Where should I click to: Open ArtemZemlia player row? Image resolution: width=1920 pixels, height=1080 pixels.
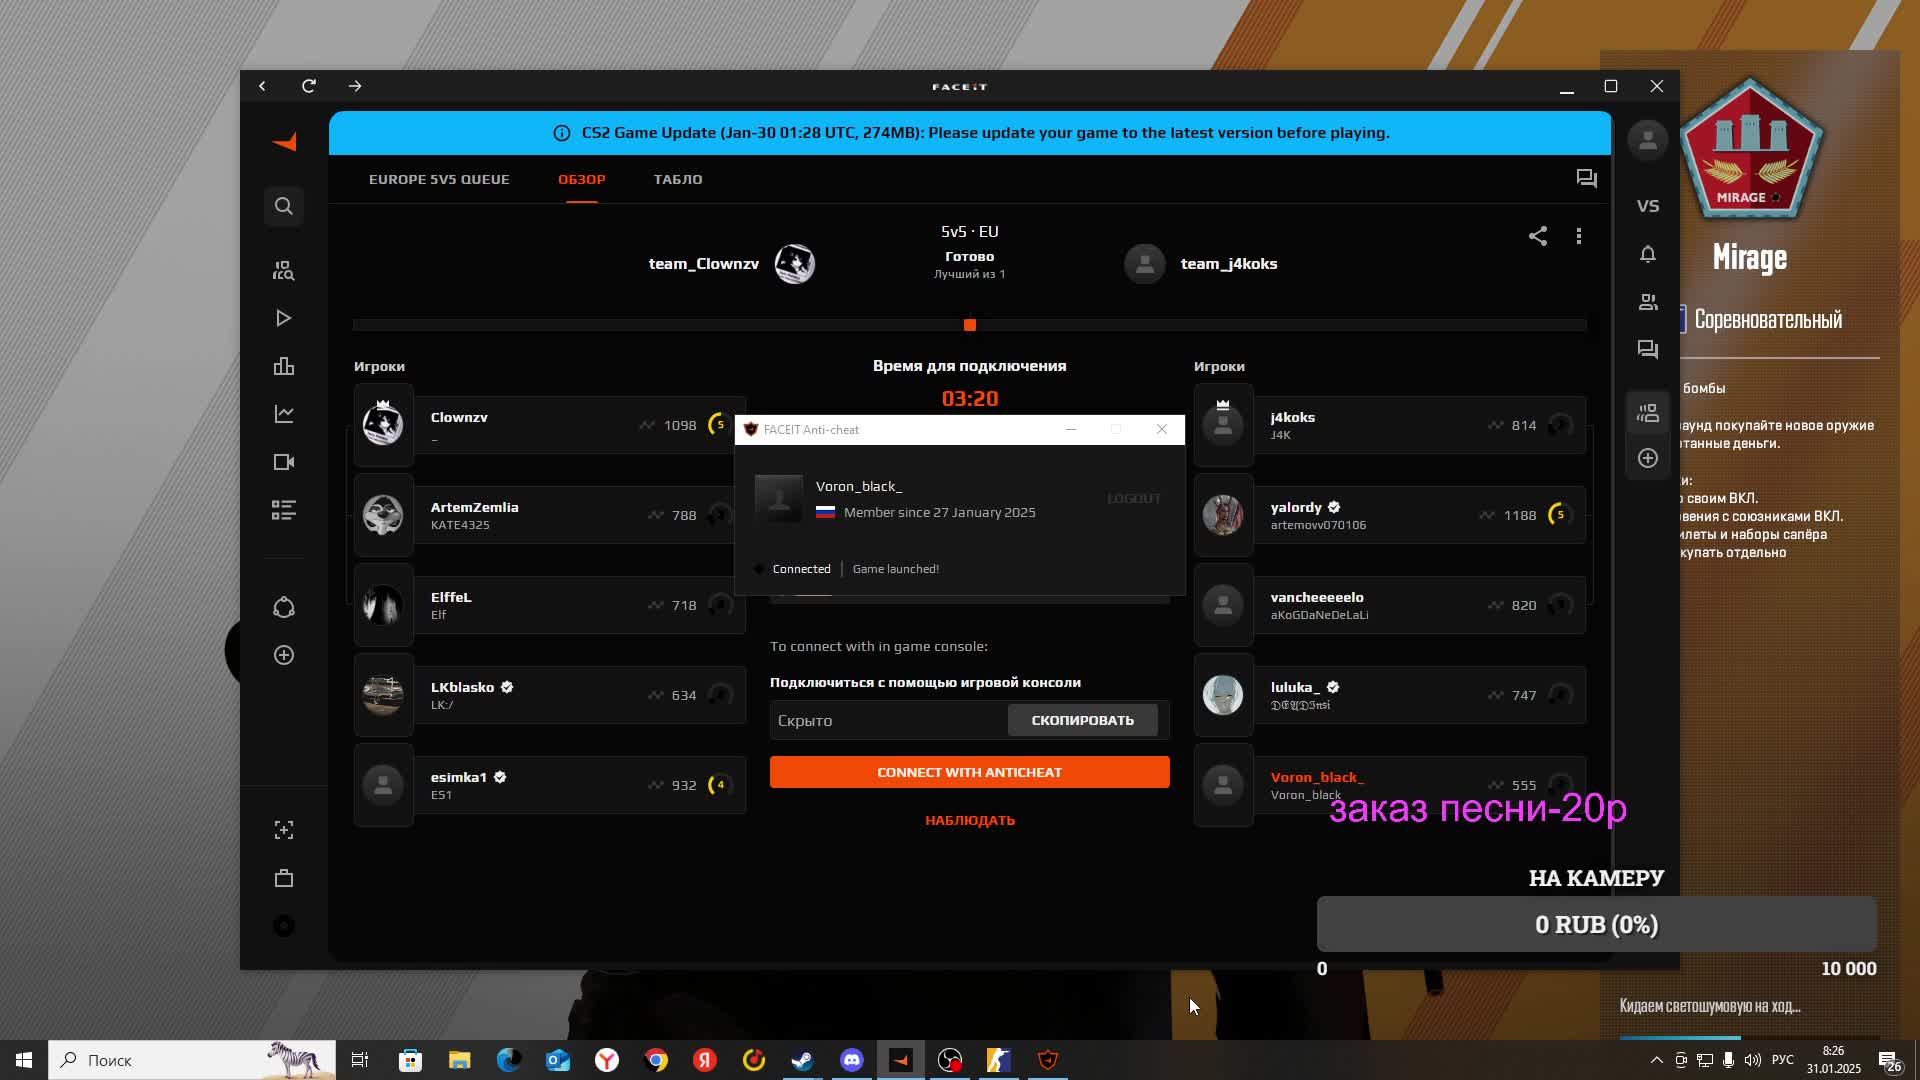550,515
